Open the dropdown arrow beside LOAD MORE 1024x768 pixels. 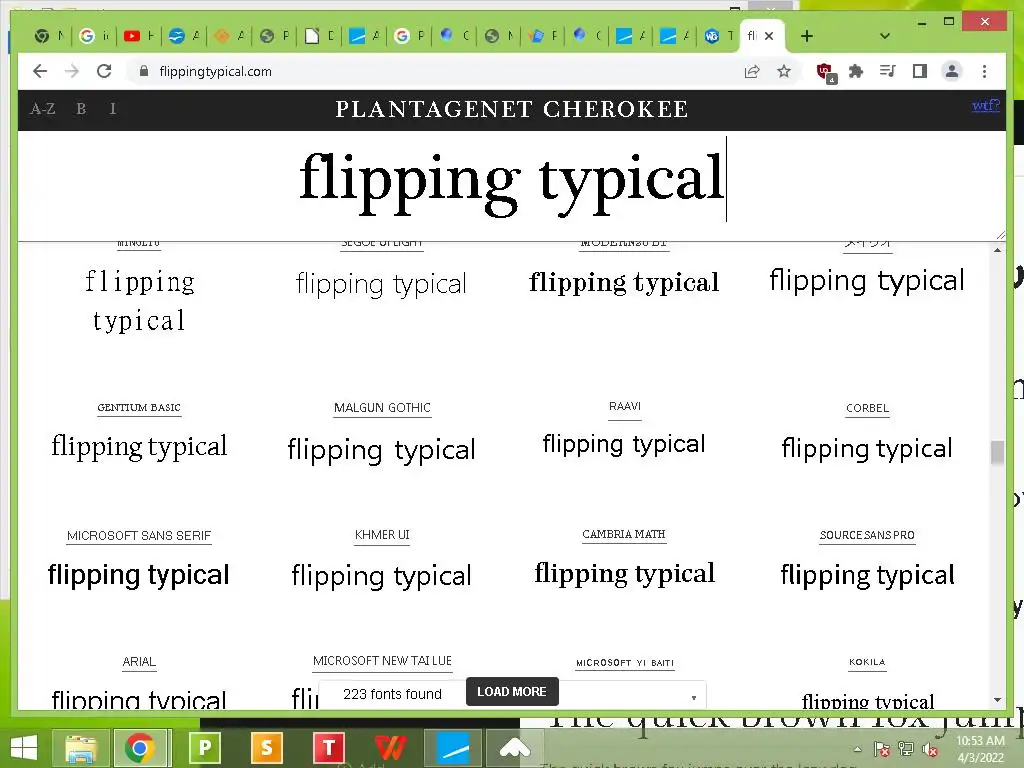point(694,697)
